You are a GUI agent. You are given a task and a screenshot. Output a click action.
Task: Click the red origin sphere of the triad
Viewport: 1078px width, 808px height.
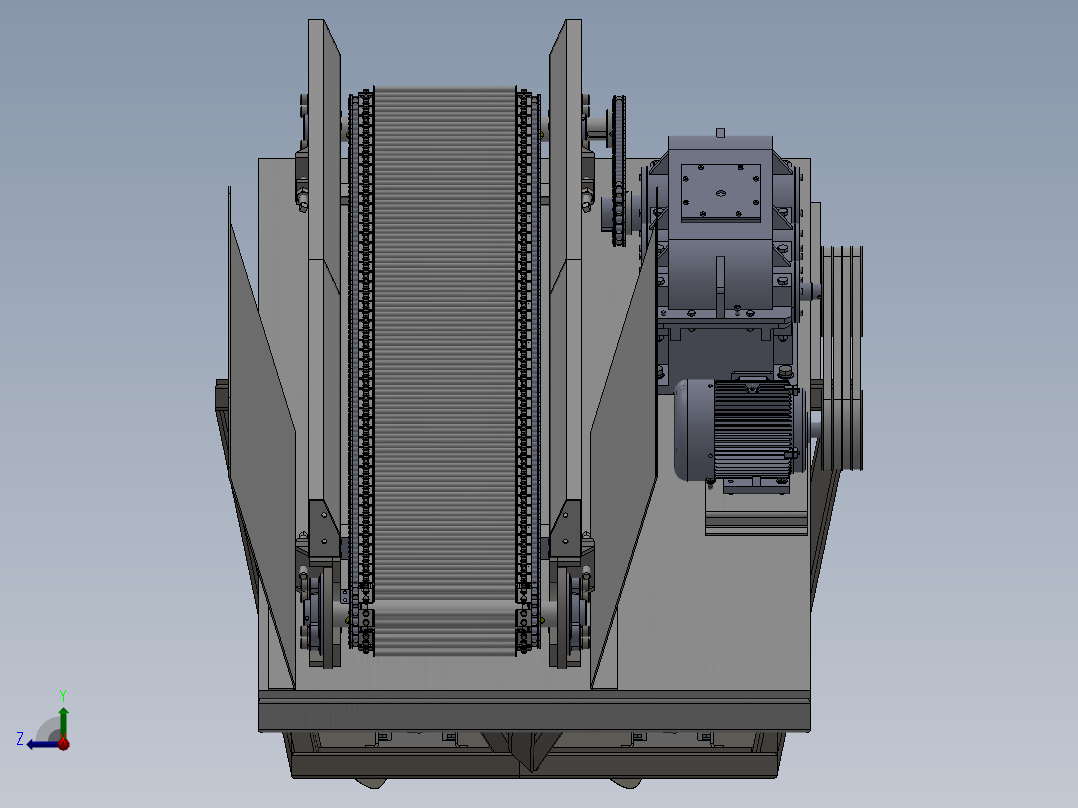pos(63,743)
